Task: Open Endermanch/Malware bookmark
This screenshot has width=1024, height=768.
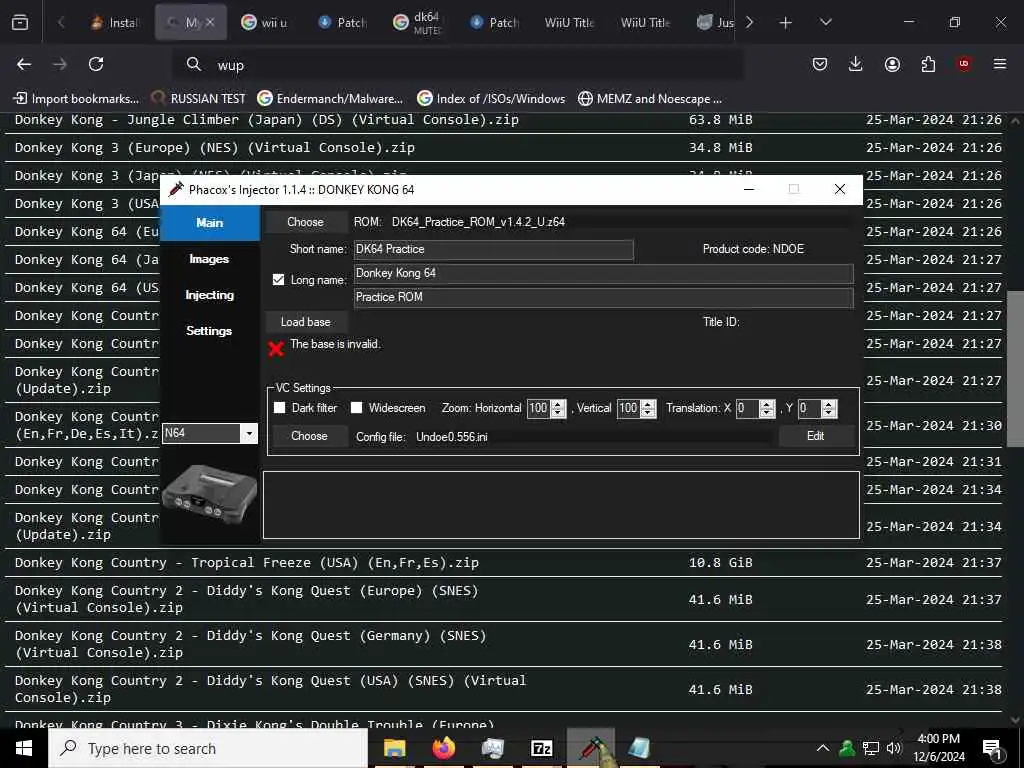Action: (x=330, y=99)
